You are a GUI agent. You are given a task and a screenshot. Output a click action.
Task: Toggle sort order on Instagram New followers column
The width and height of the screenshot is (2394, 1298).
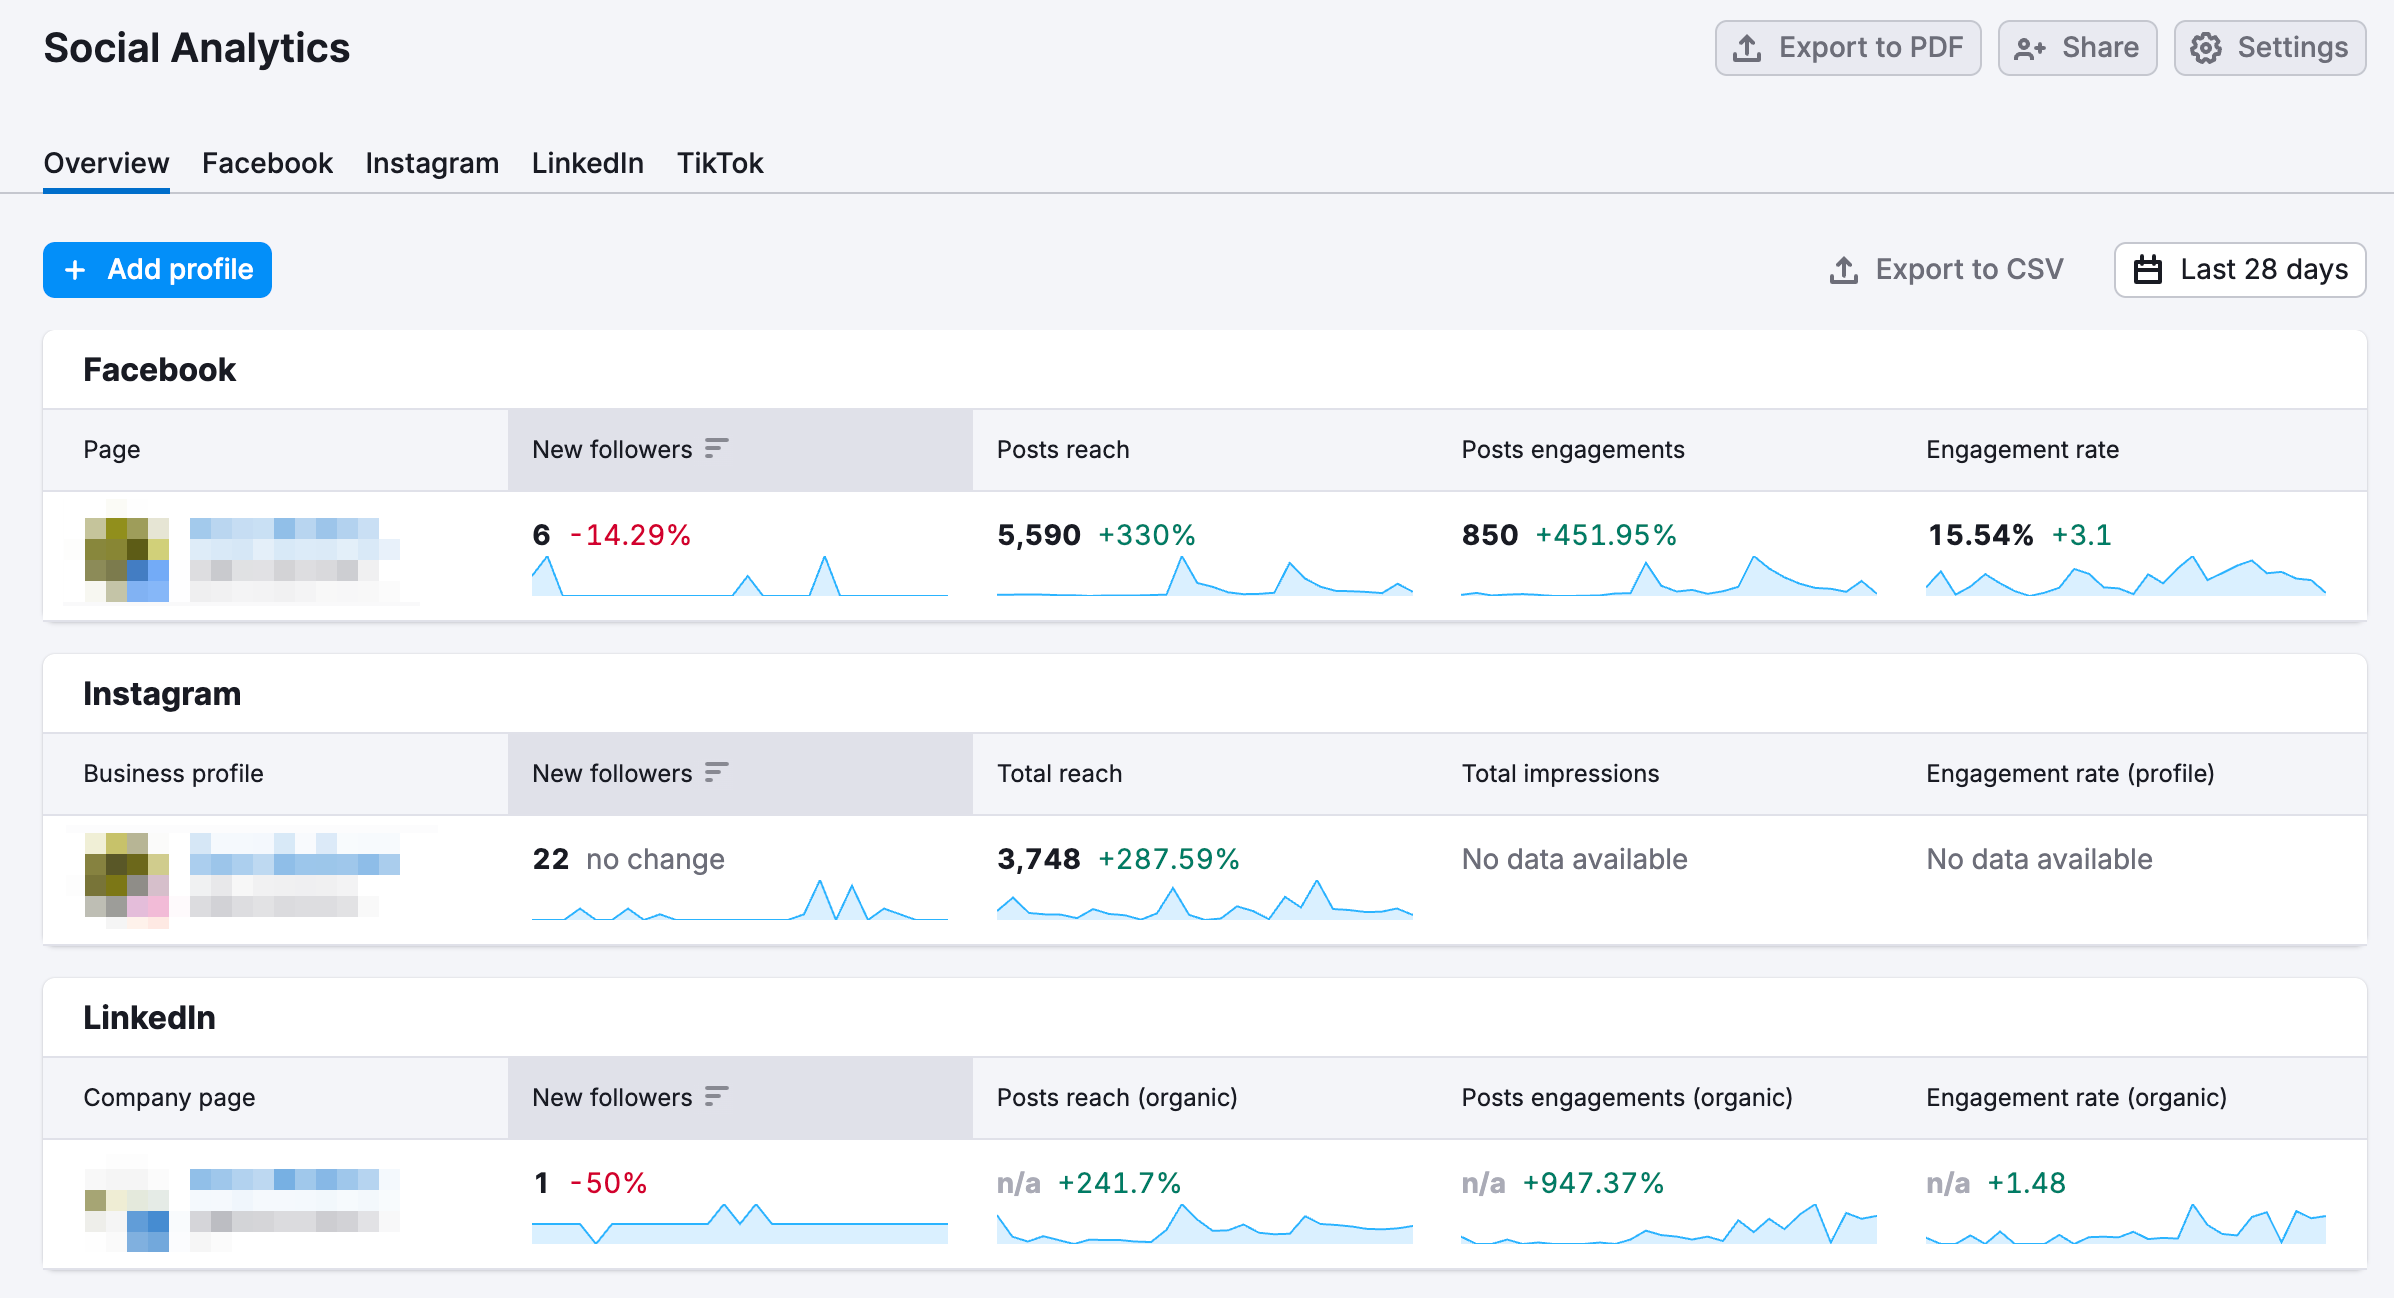pyautogui.click(x=714, y=773)
